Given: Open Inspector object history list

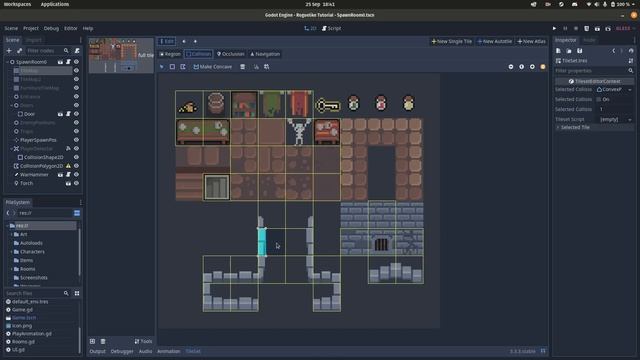Looking at the screenshot, I should pos(631,51).
